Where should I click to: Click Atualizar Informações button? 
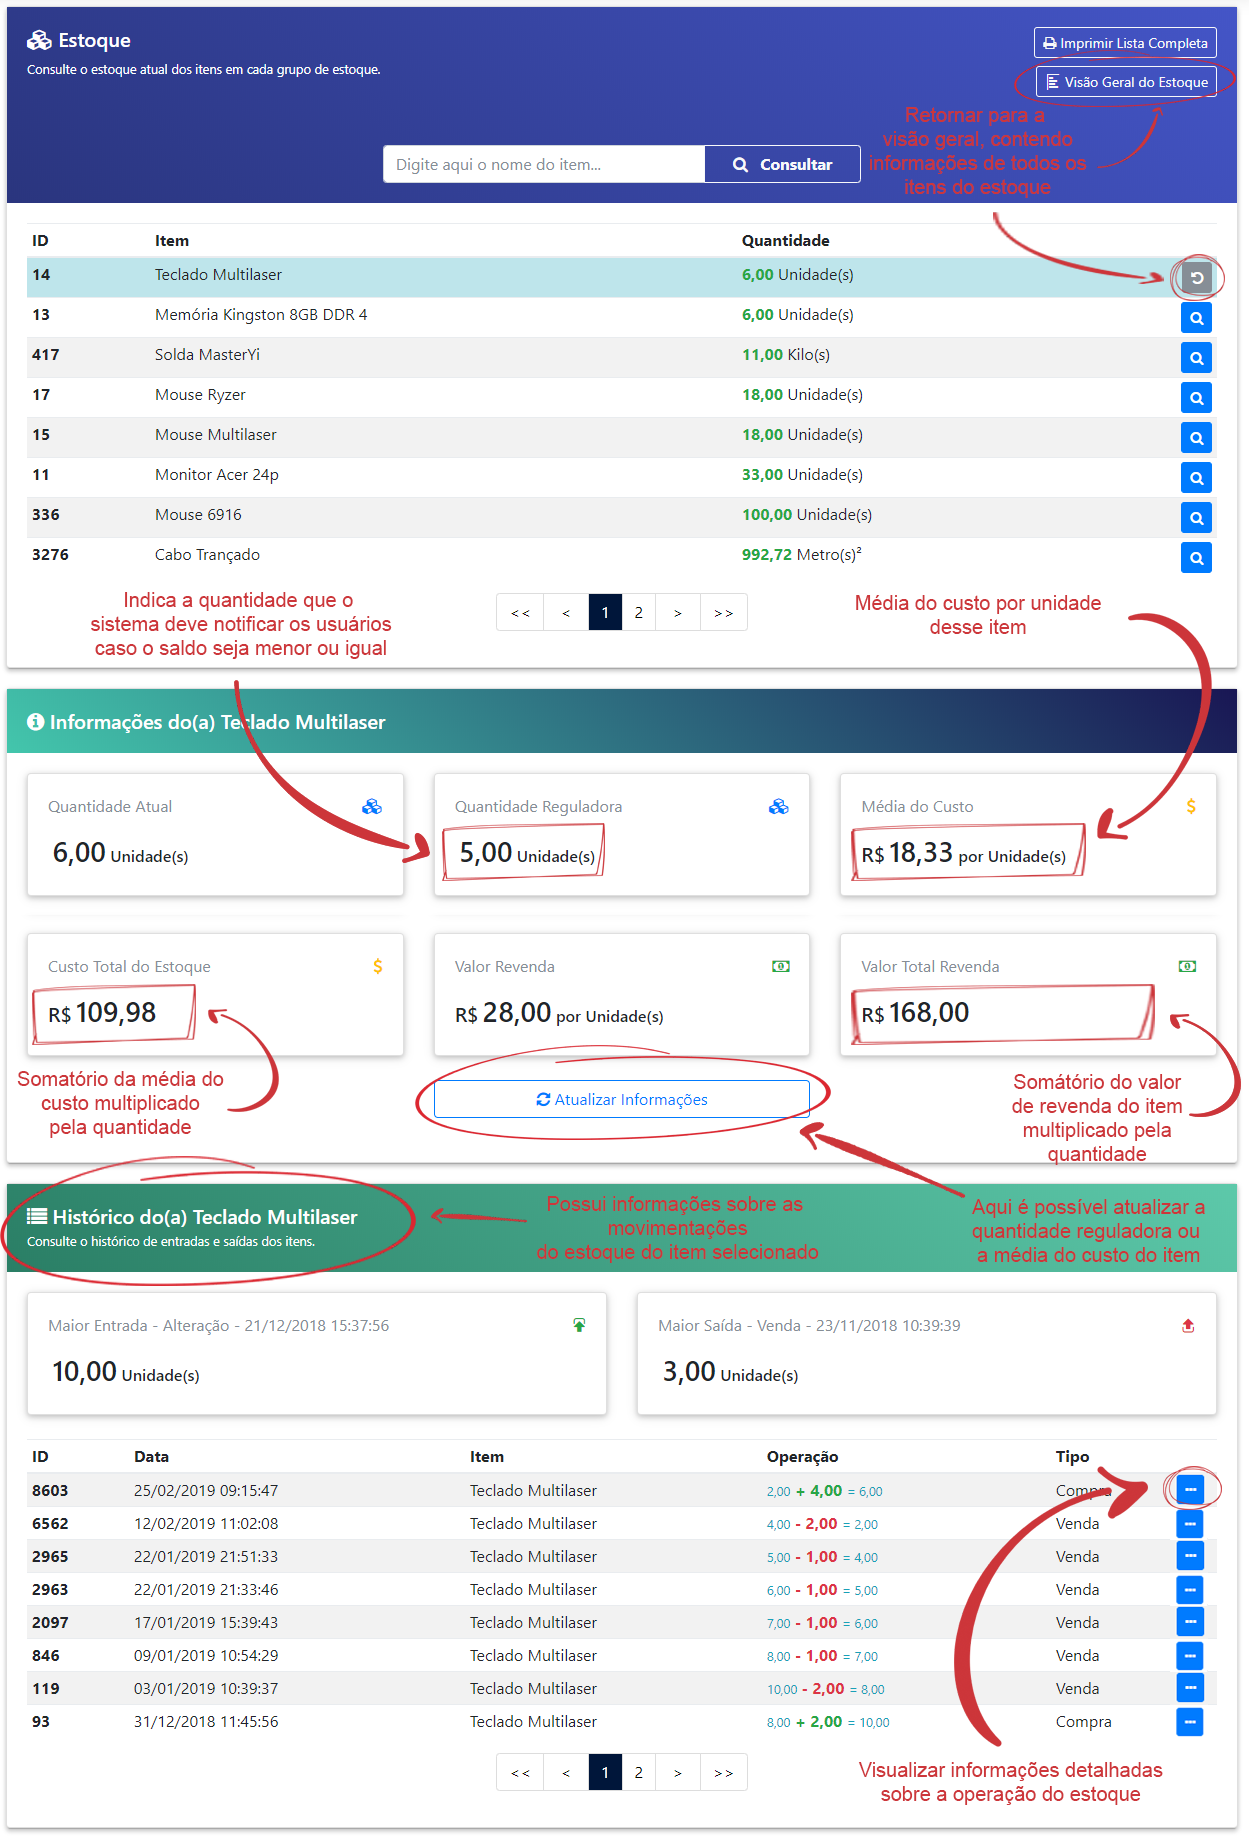(621, 1100)
